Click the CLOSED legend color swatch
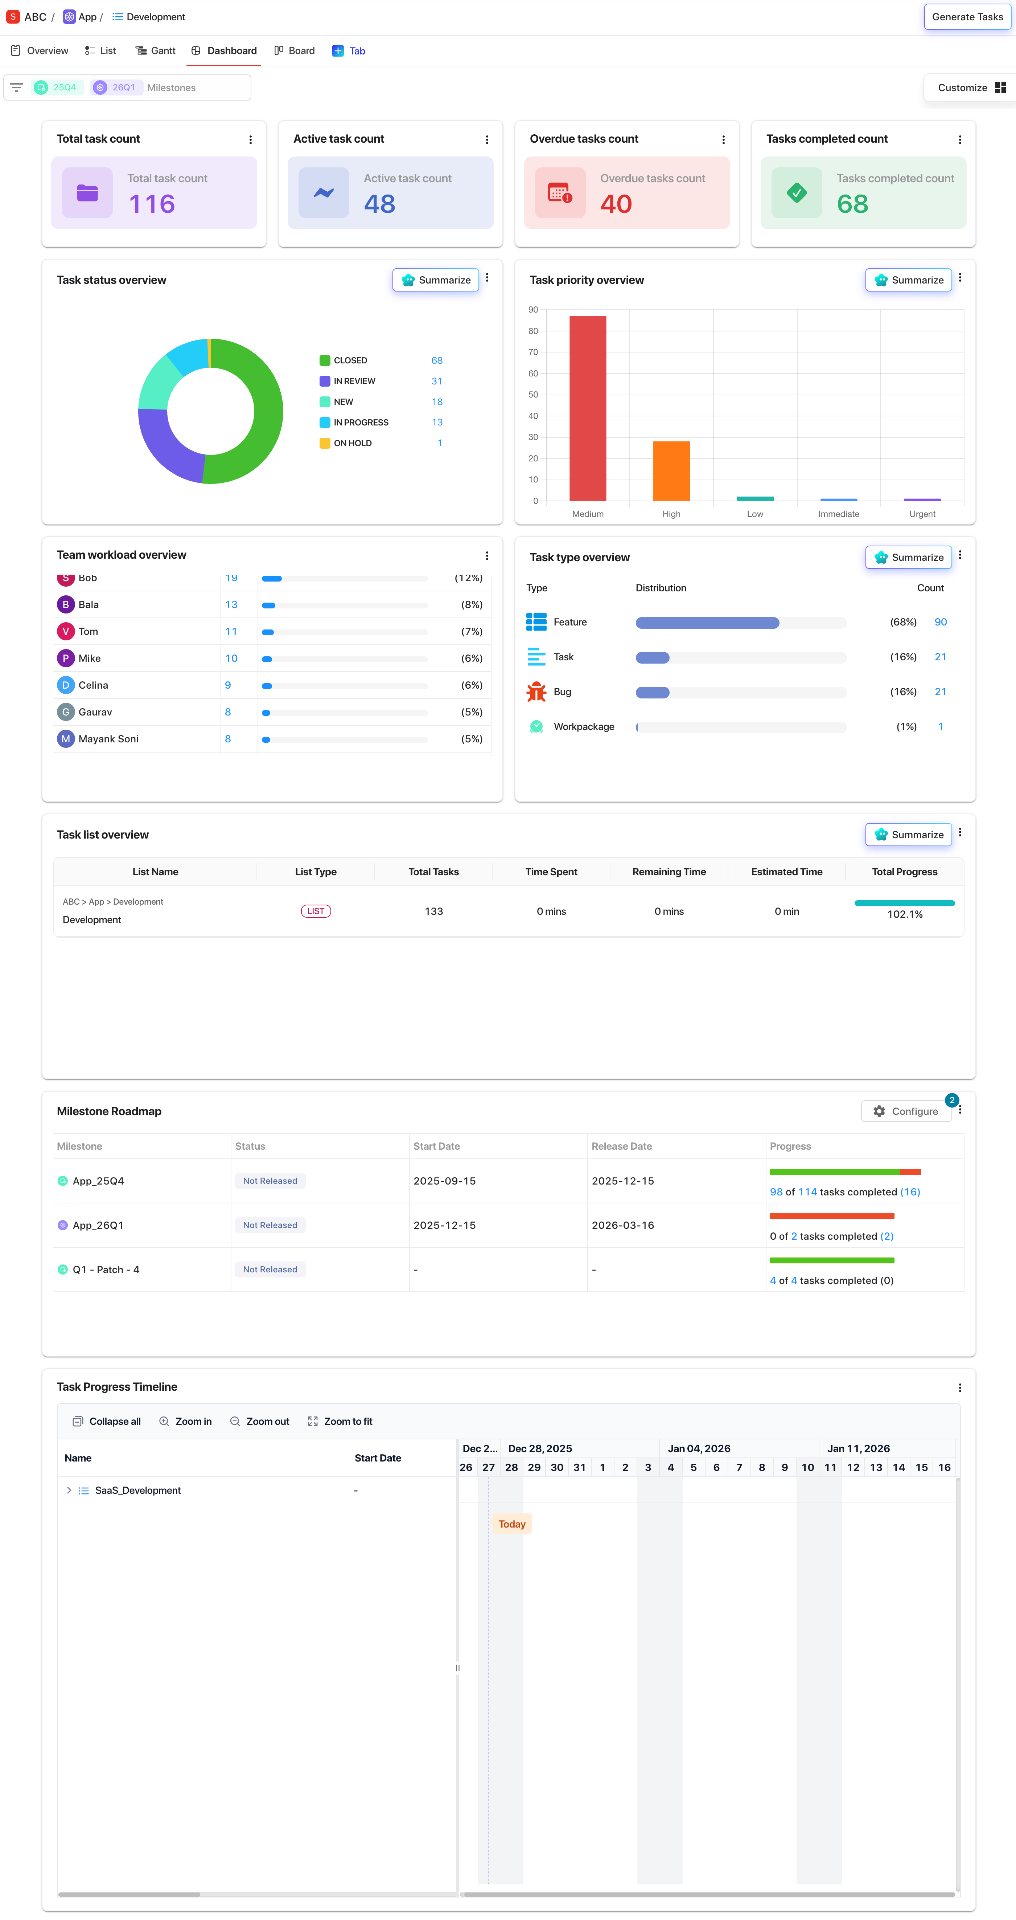This screenshot has width=1016, height=1920. pyautogui.click(x=325, y=360)
